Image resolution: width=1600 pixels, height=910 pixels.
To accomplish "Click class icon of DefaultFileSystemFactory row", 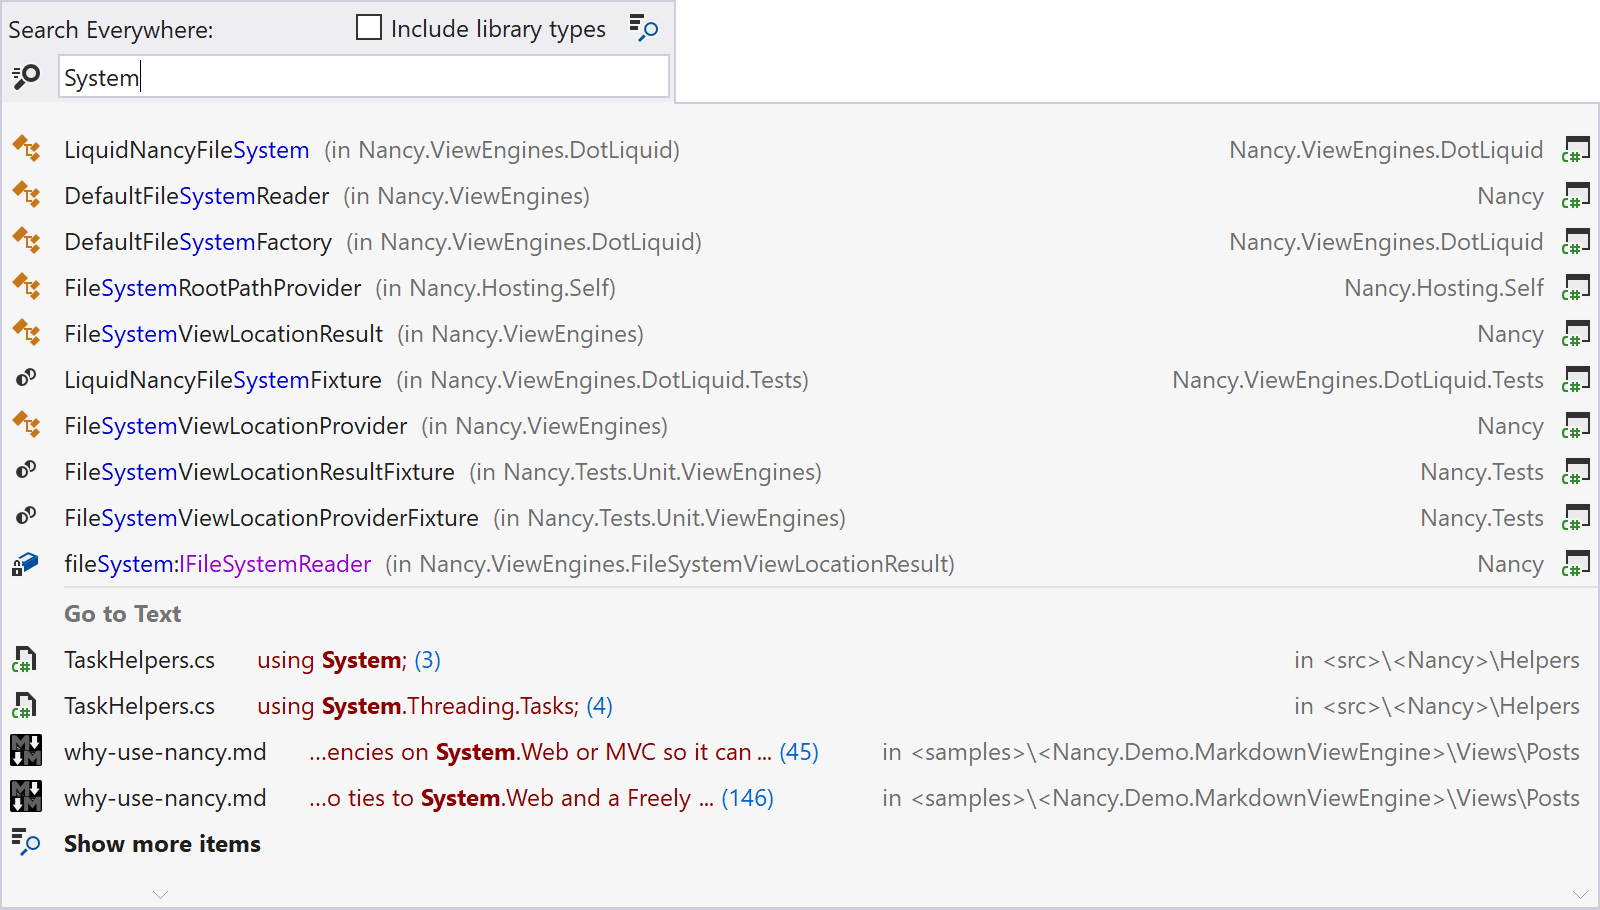I will click(x=26, y=242).
